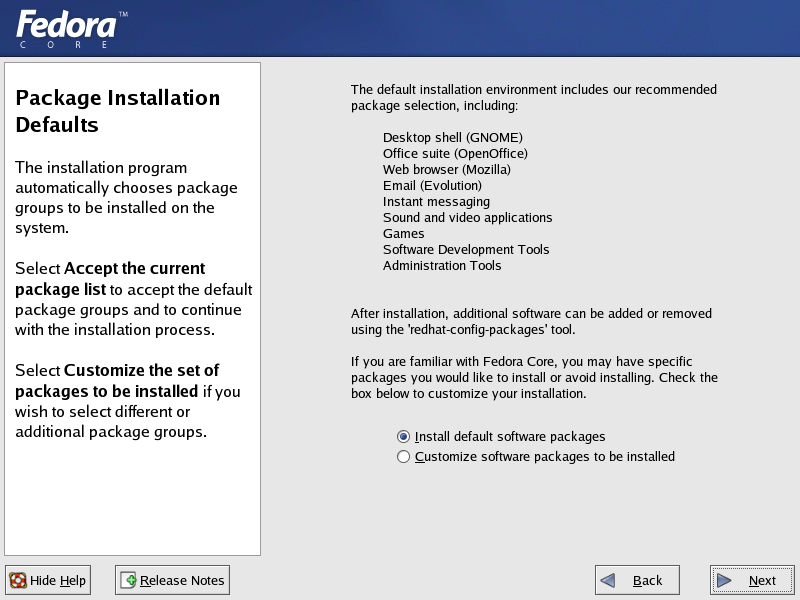Click the left arrow icon on Back
800x600 pixels.
pyautogui.click(x=608, y=581)
